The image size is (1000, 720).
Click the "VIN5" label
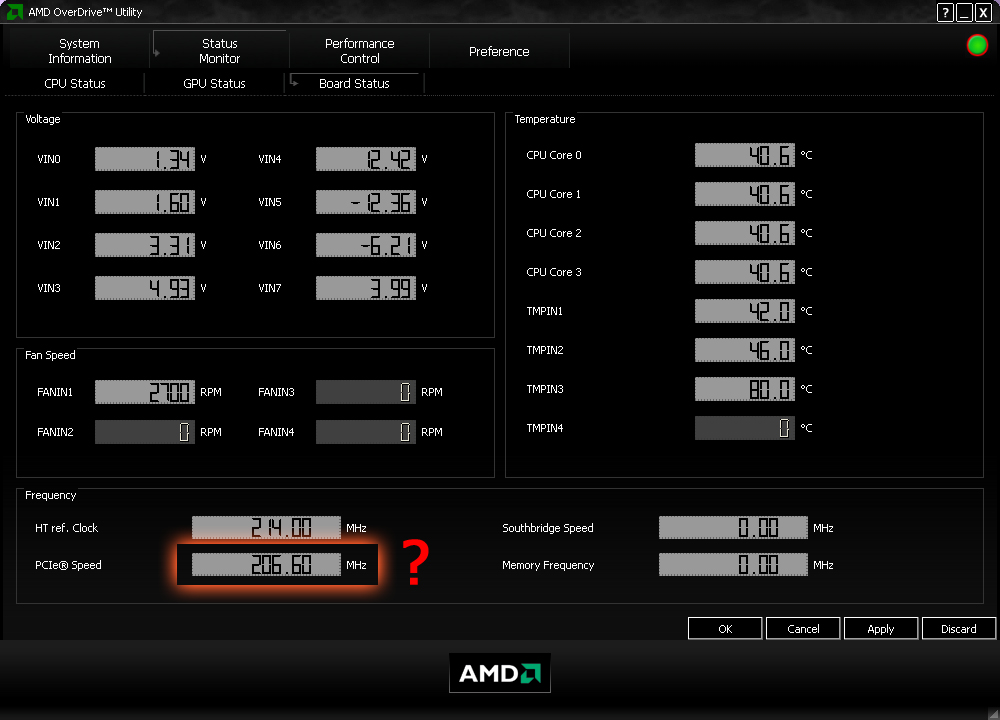[x=270, y=202]
